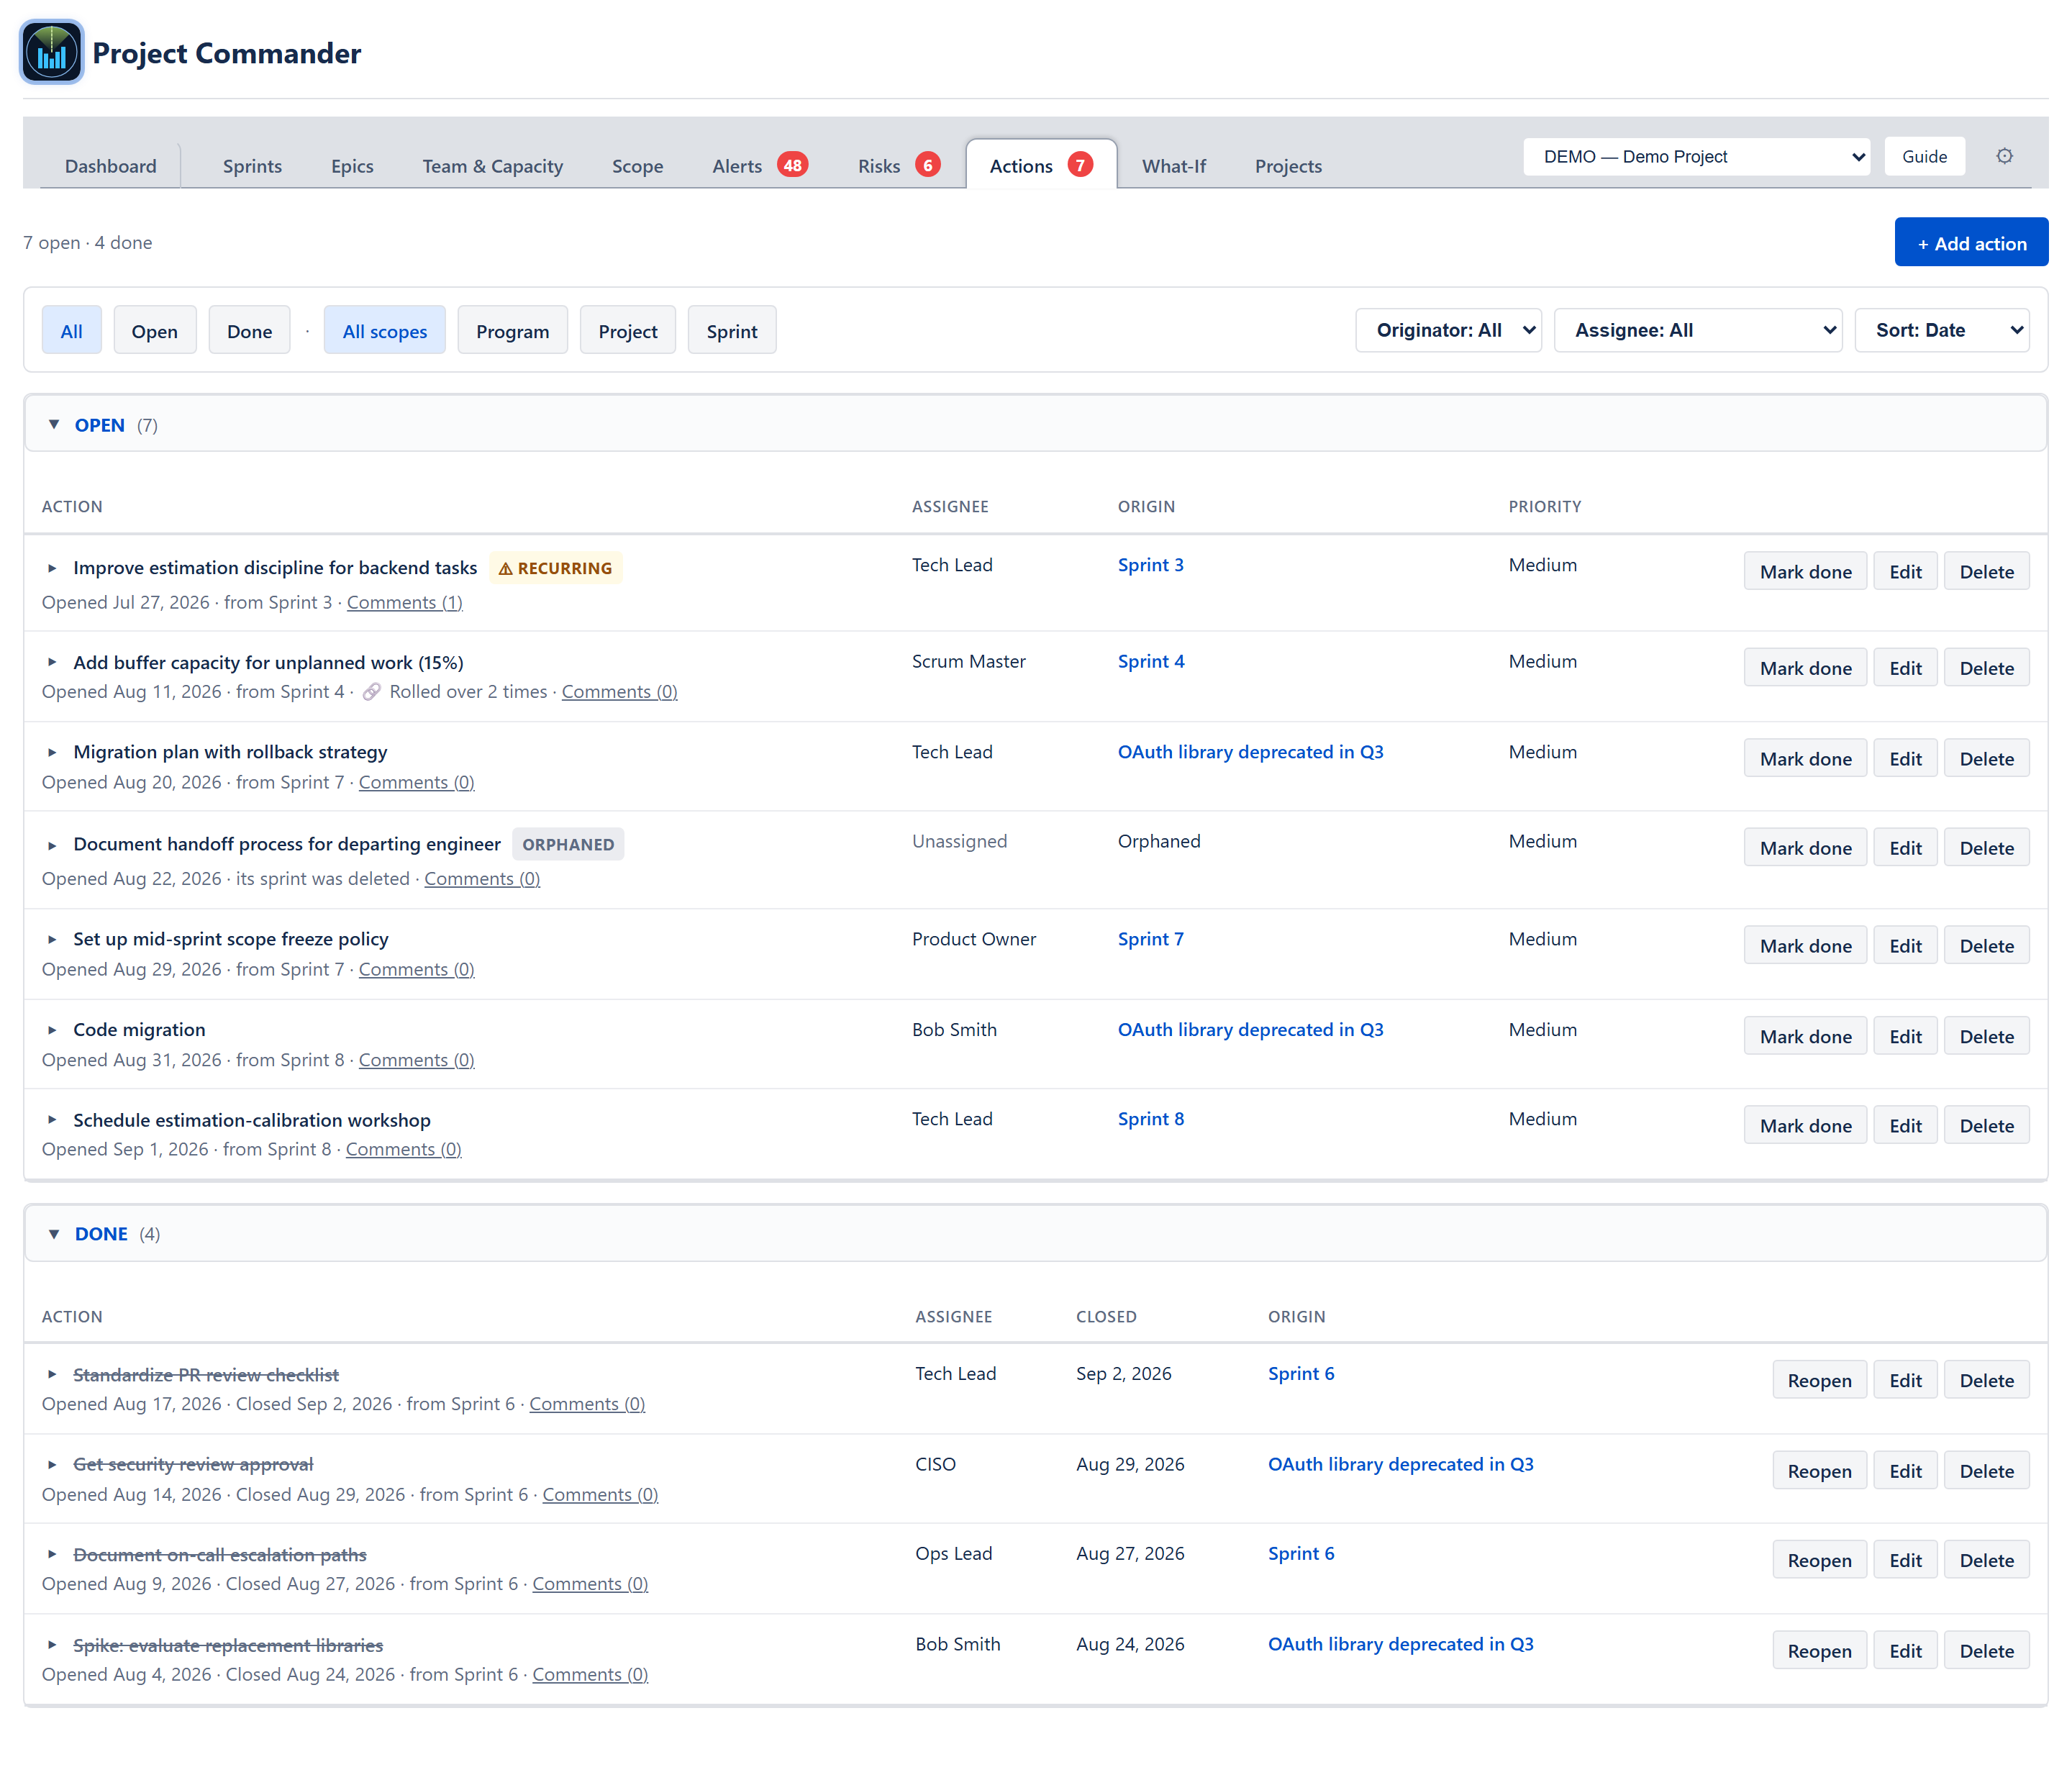Click the ORPHANED badge
2072x1780 pixels.
tap(568, 844)
